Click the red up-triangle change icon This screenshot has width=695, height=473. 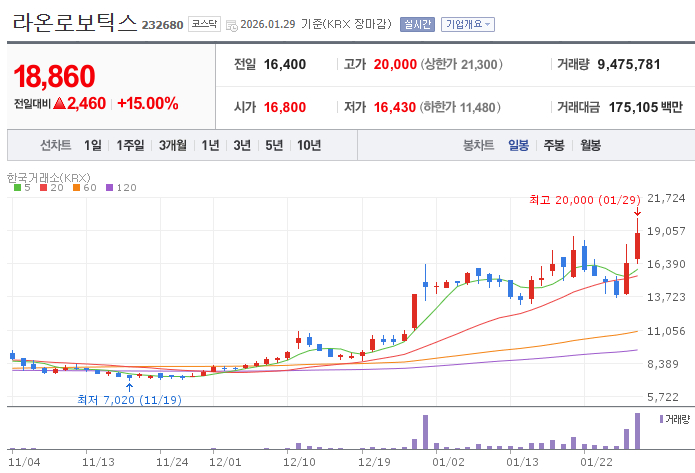click(59, 103)
